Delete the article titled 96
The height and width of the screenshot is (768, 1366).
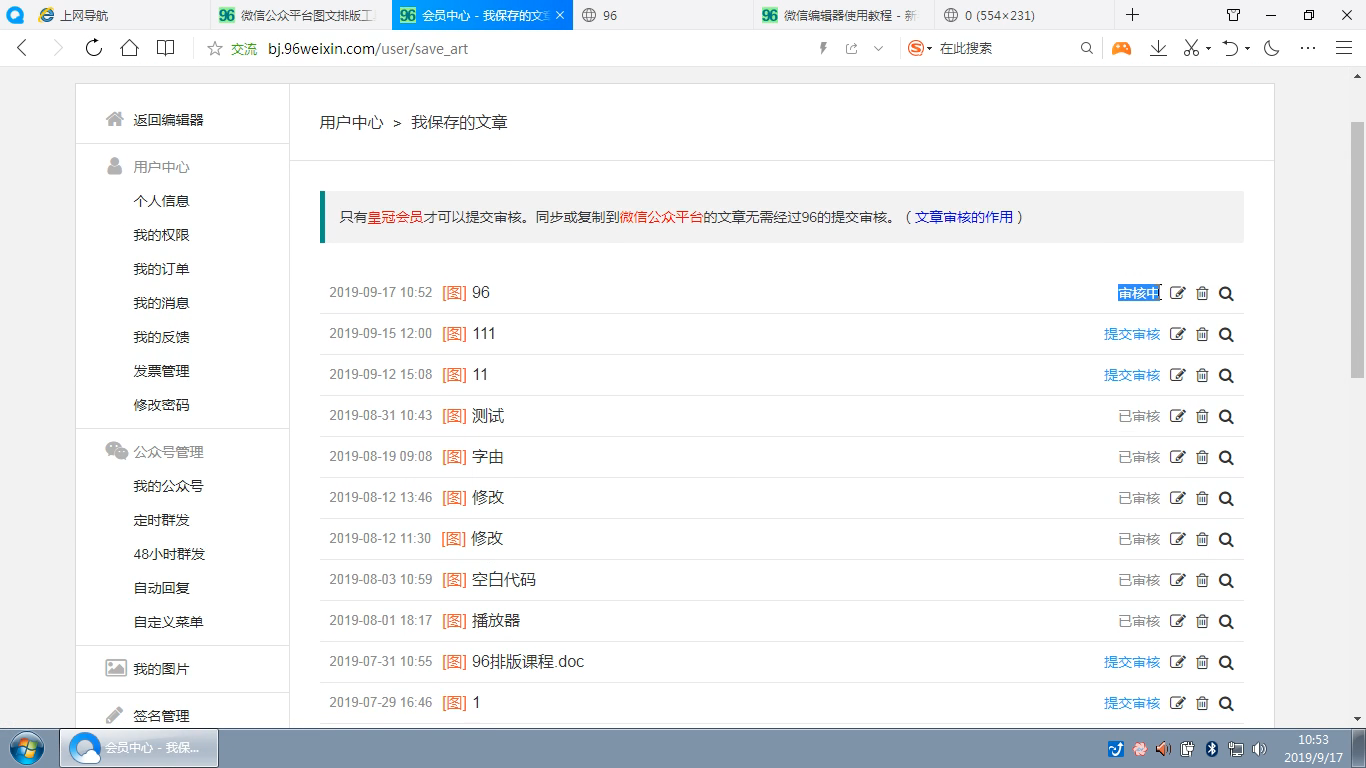tap(1202, 293)
